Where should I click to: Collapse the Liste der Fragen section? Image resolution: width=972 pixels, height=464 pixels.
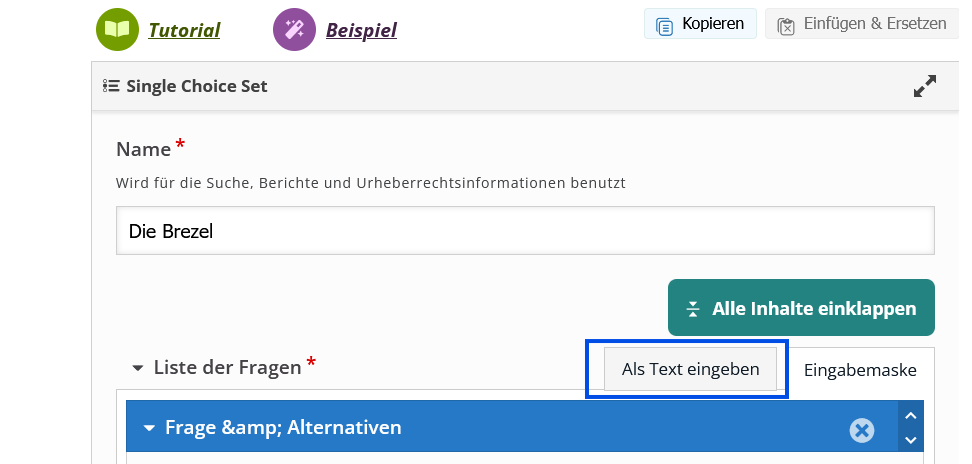pos(137,368)
